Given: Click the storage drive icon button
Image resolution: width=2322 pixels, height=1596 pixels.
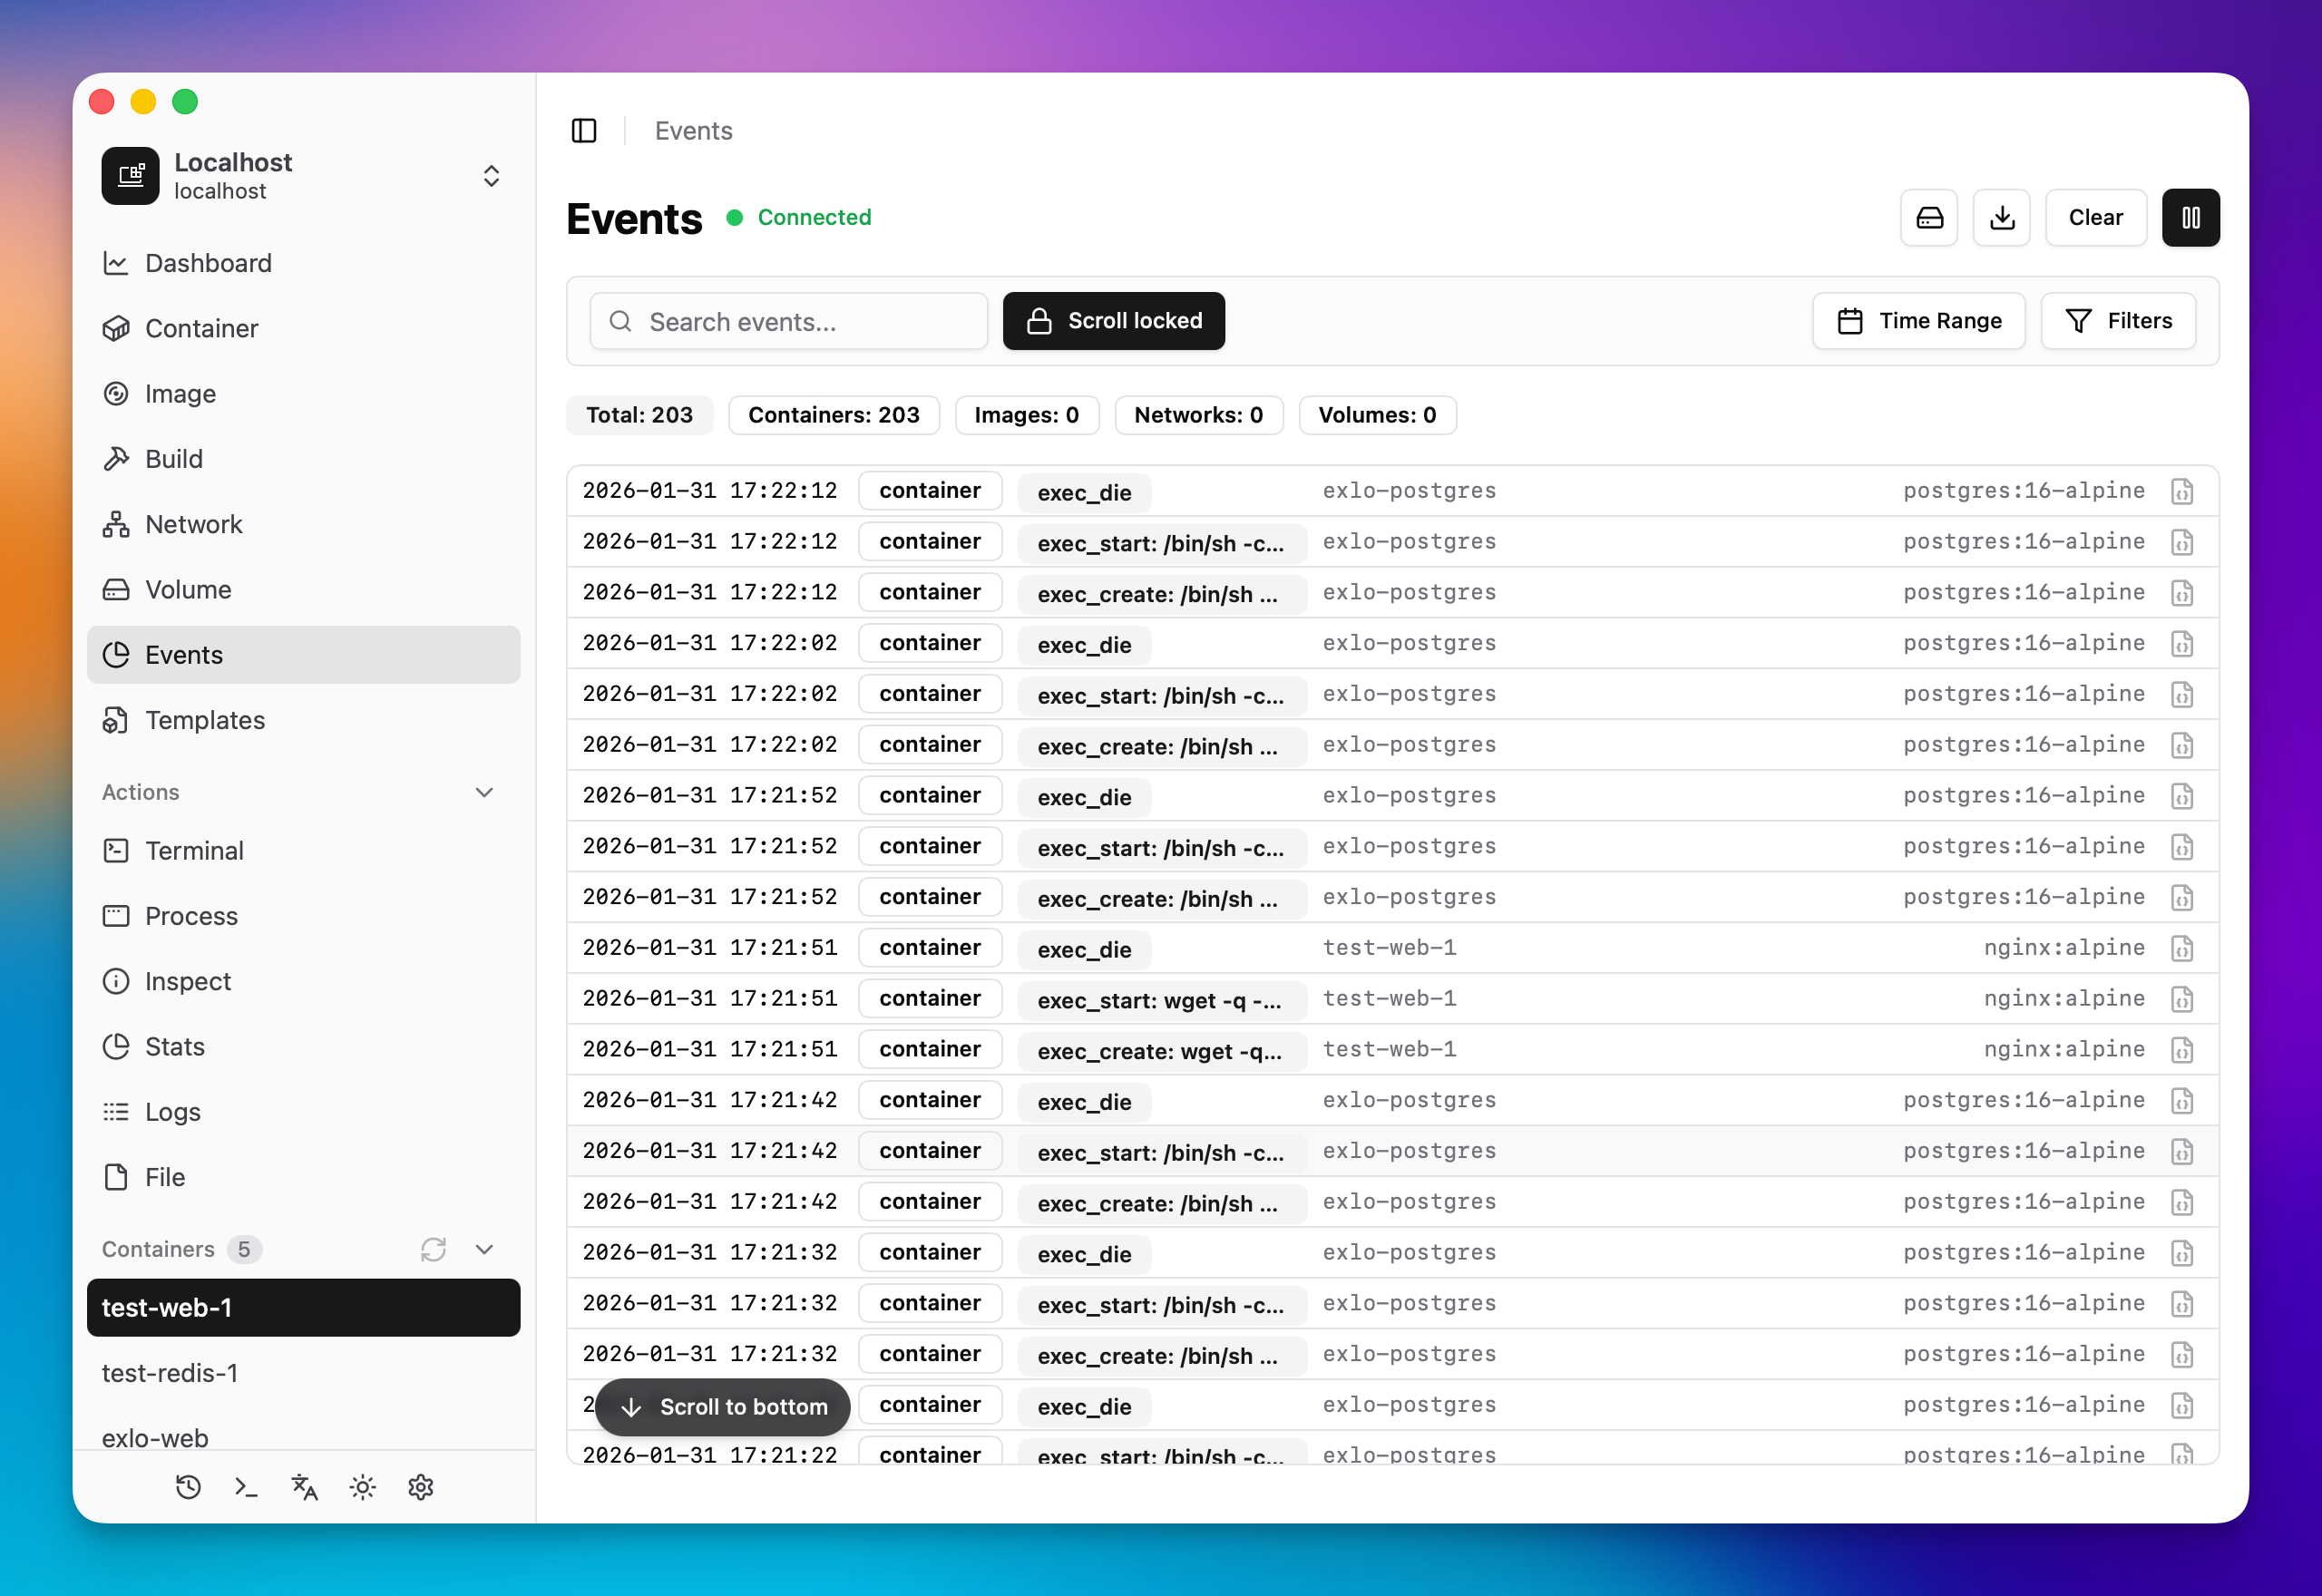Looking at the screenshot, I should pos(1929,217).
